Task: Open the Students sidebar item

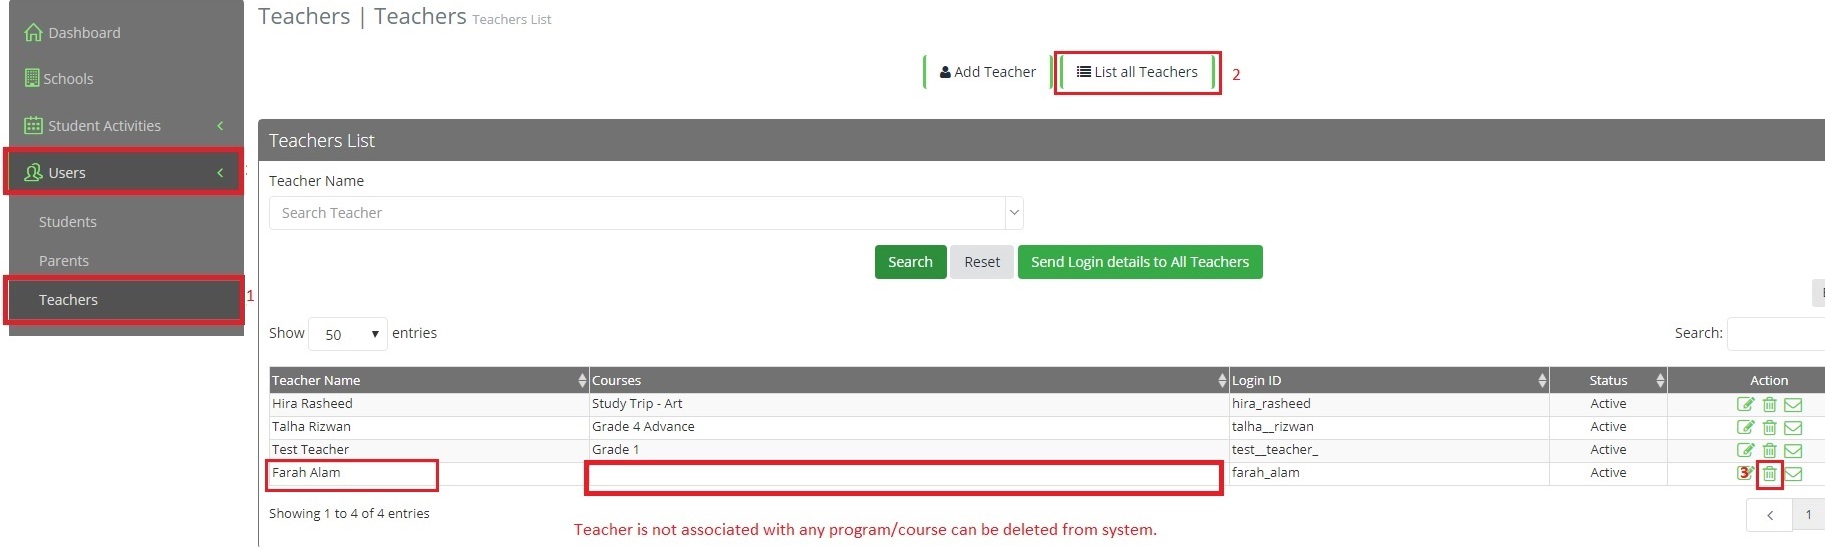Action: click(x=68, y=222)
